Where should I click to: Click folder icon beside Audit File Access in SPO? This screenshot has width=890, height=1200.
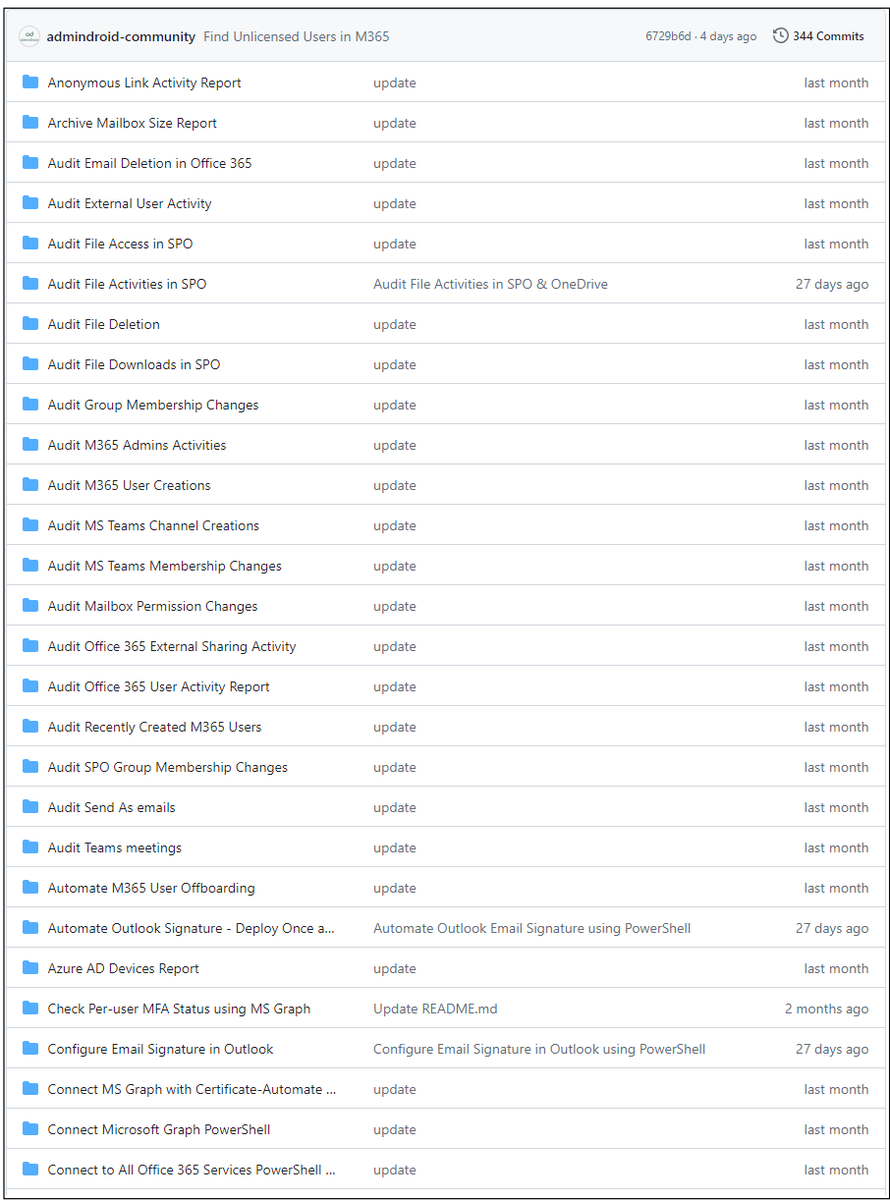point(30,243)
